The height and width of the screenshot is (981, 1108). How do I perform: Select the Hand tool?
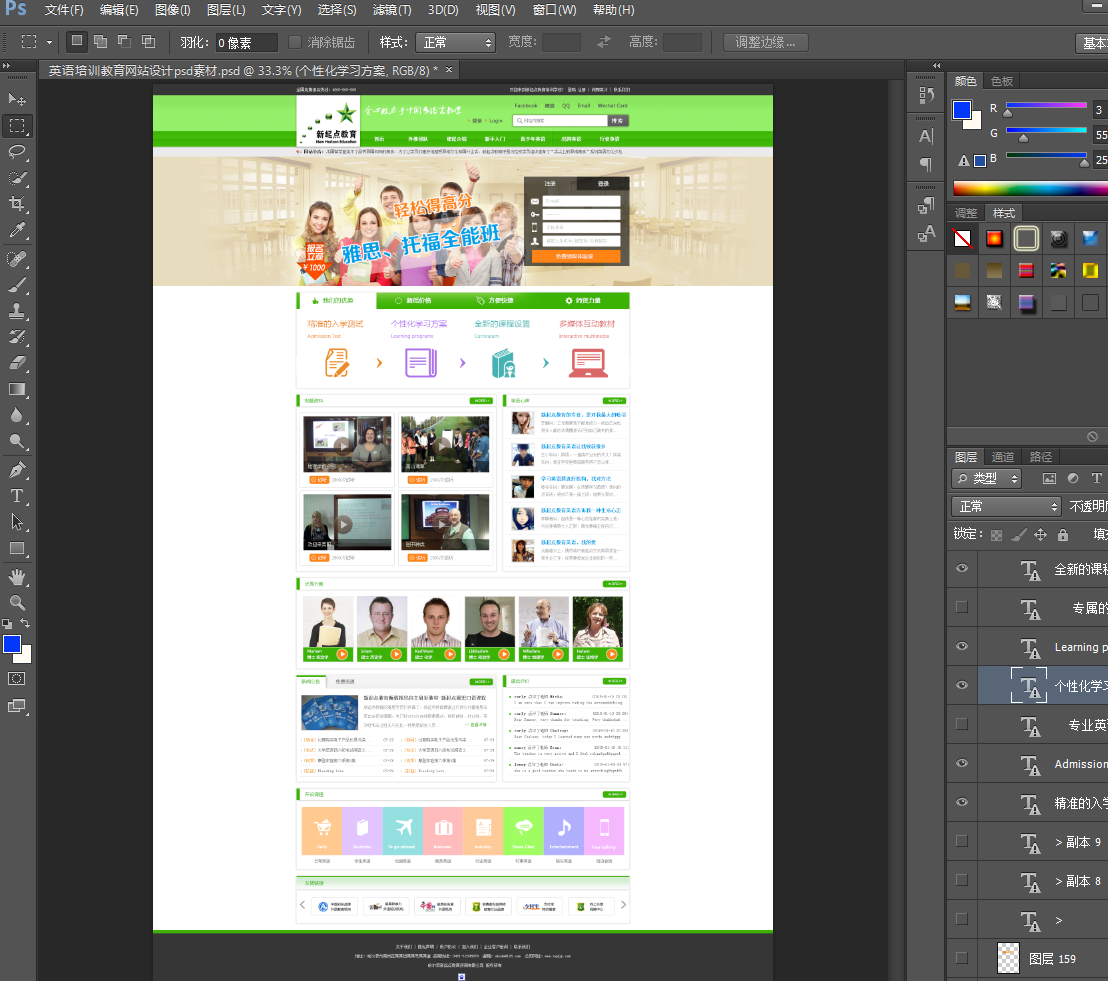(x=17, y=577)
